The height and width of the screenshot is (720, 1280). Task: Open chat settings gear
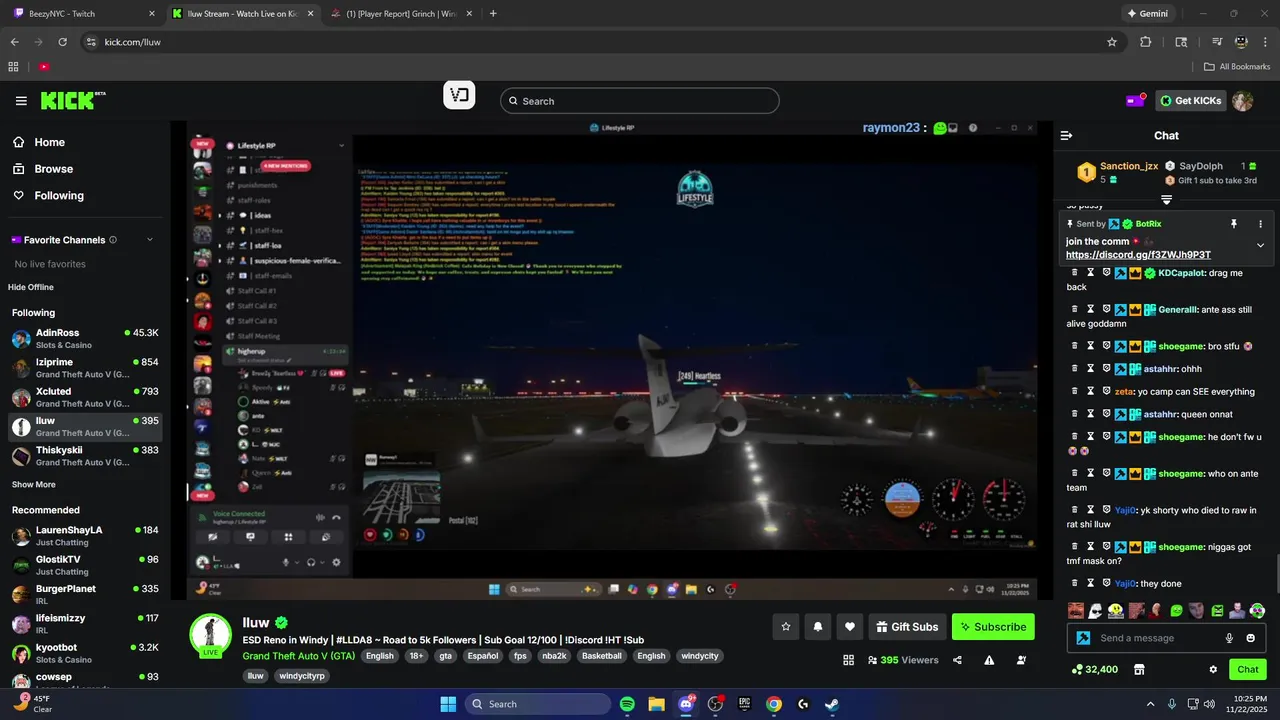pyautogui.click(x=1213, y=669)
